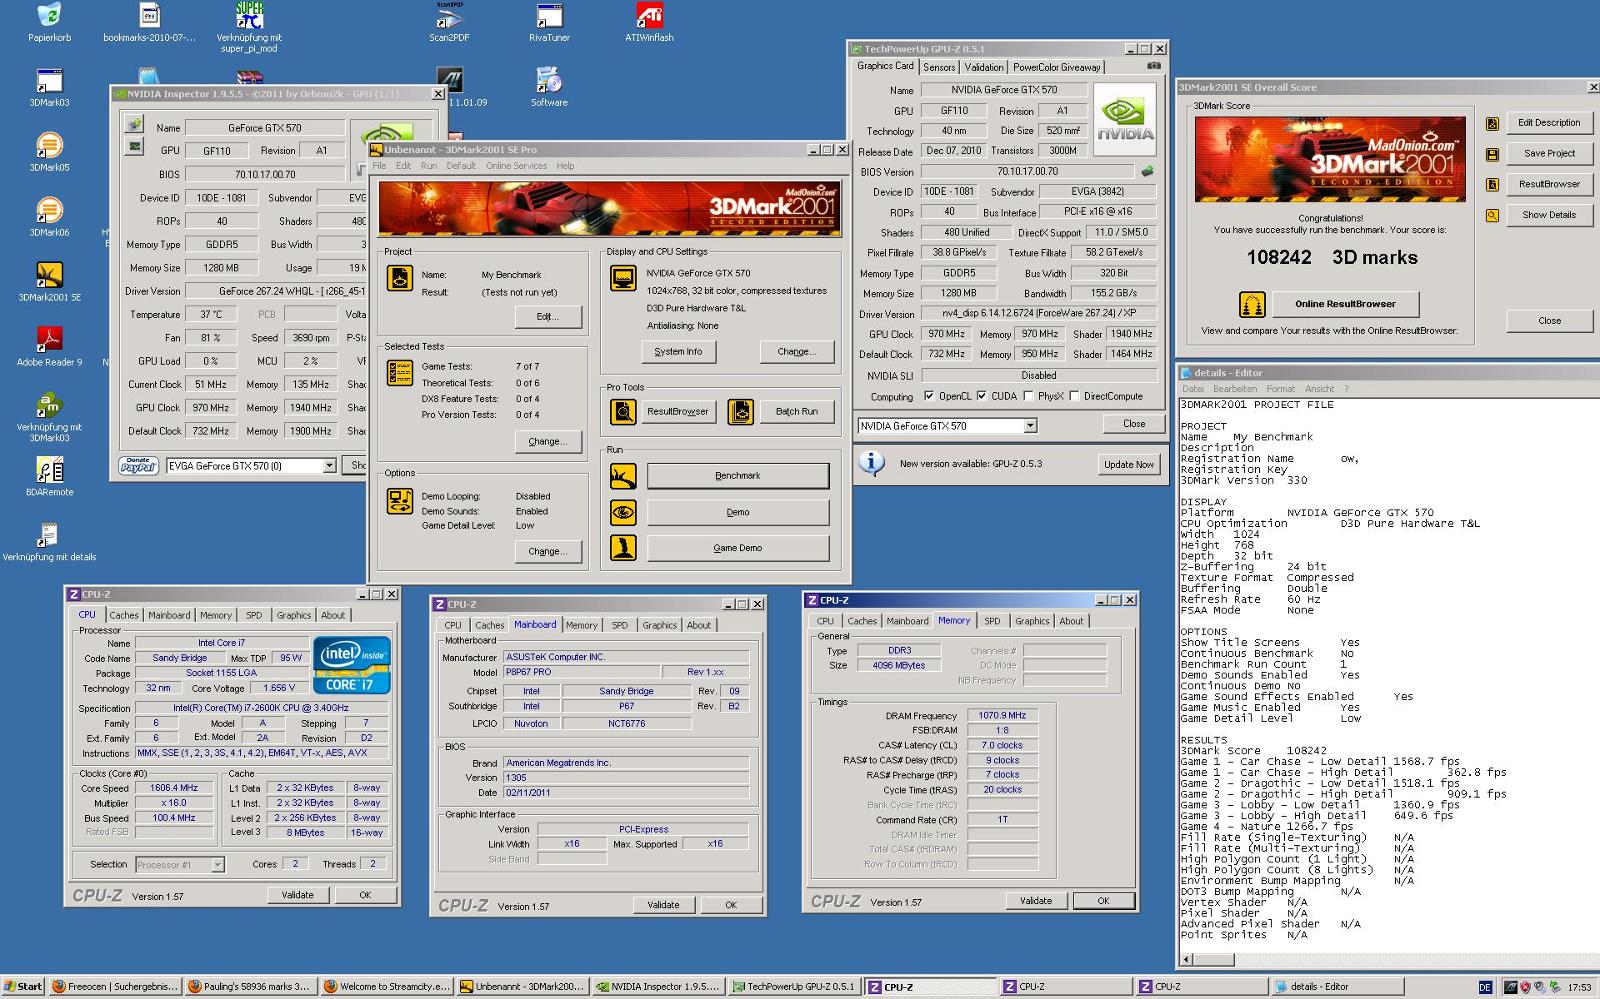Open PowerColor Giveaway tab in GPU-Z

click(1056, 67)
